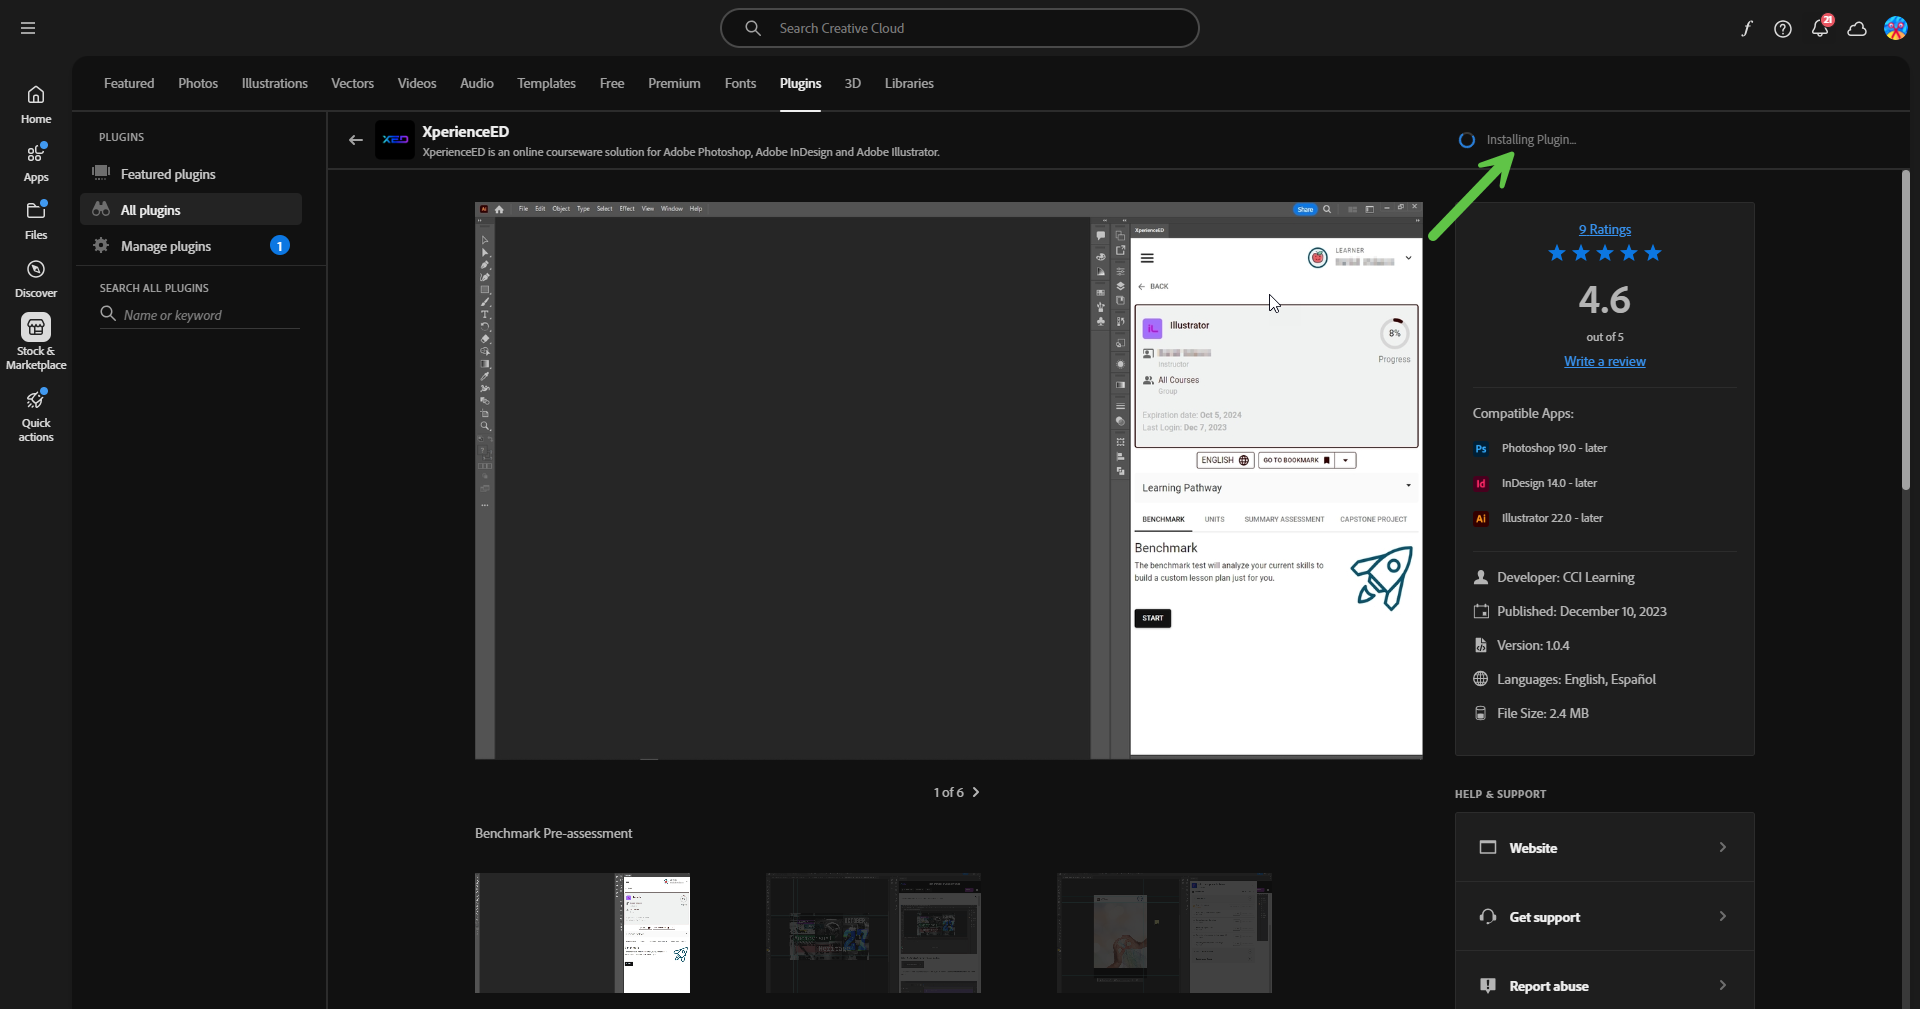
Task: Switch to the Photos tab
Action: (198, 83)
